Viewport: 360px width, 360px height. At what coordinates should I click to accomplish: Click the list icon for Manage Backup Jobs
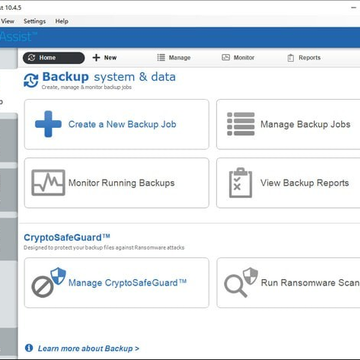coord(241,124)
